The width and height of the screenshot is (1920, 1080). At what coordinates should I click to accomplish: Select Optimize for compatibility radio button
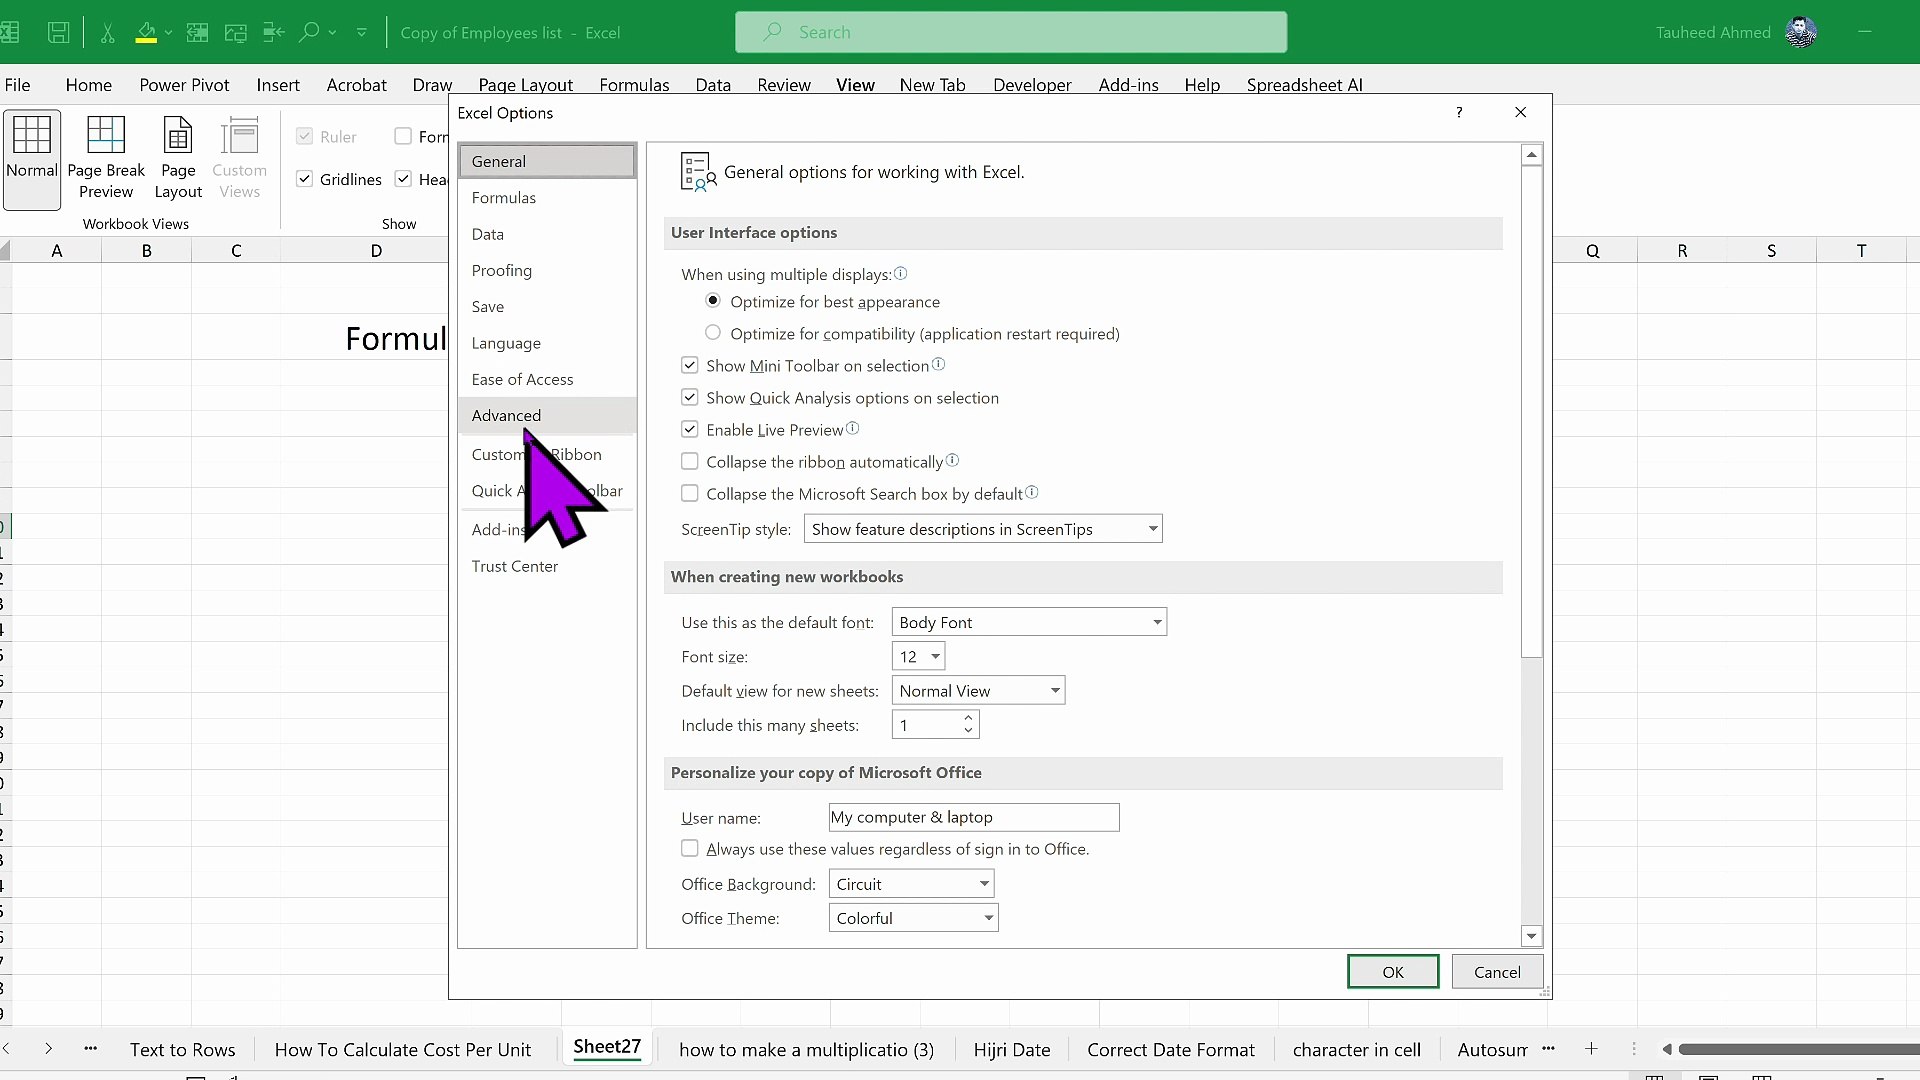pyautogui.click(x=713, y=333)
